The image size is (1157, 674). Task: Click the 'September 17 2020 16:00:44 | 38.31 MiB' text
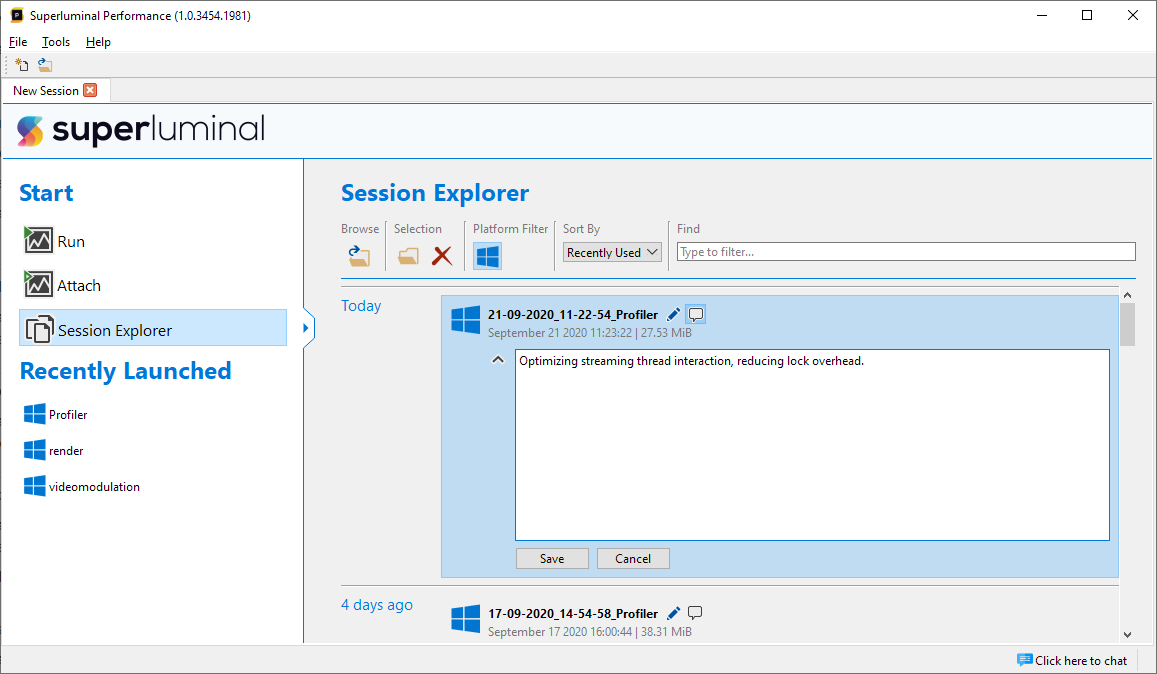(590, 632)
